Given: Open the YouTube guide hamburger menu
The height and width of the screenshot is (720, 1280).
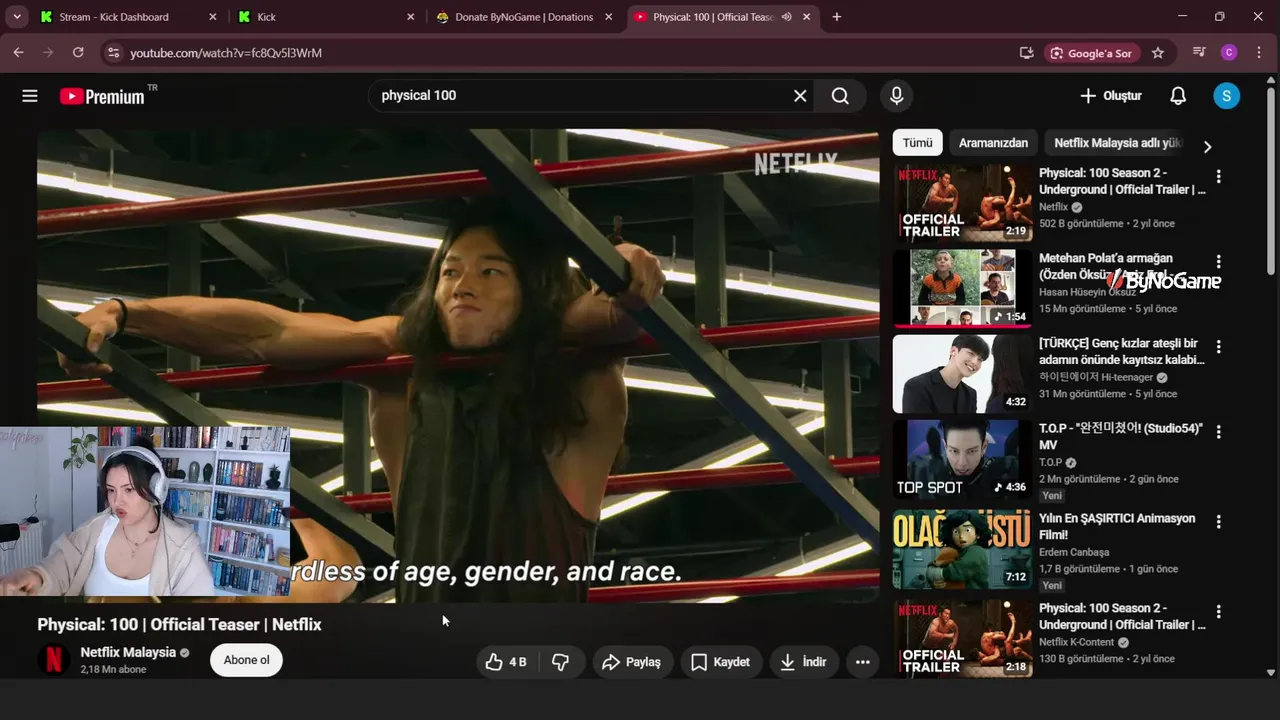Looking at the screenshot, I should [30, 96].
